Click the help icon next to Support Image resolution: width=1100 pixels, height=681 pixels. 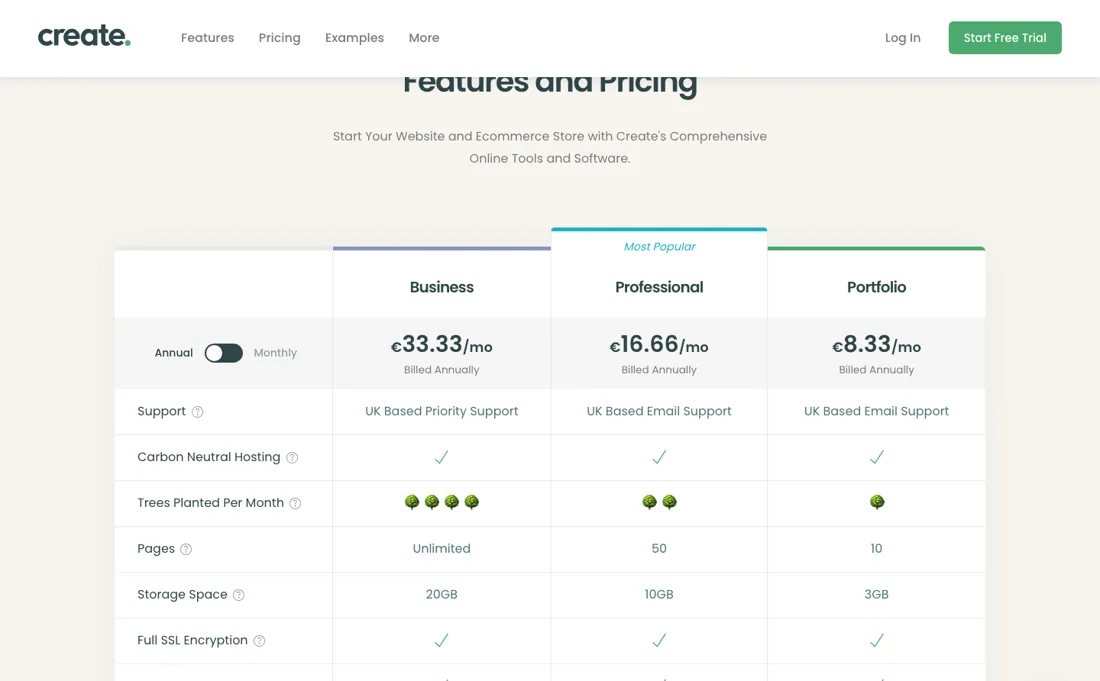pyautogui.click(x=198, y=412)
